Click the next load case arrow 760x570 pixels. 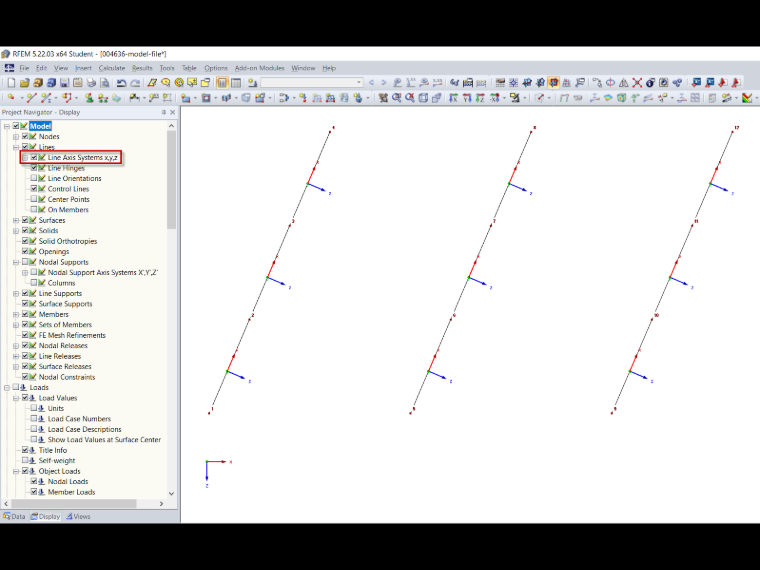384,83
